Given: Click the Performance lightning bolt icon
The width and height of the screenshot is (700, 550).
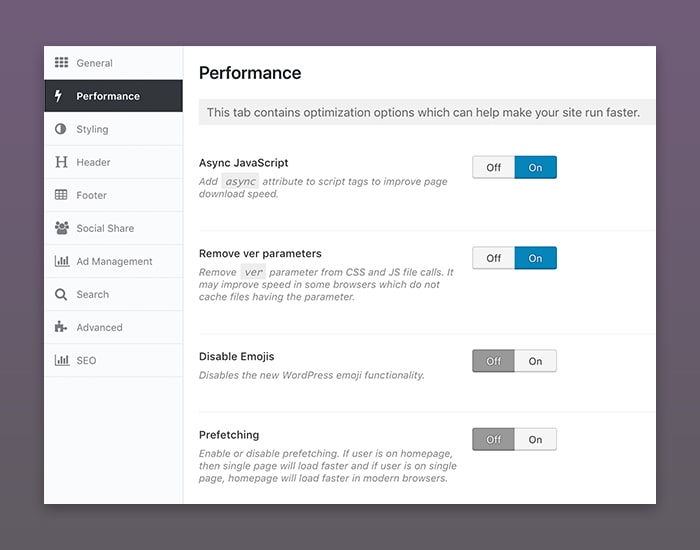Looking at the screenshot, I should [58, 96].
